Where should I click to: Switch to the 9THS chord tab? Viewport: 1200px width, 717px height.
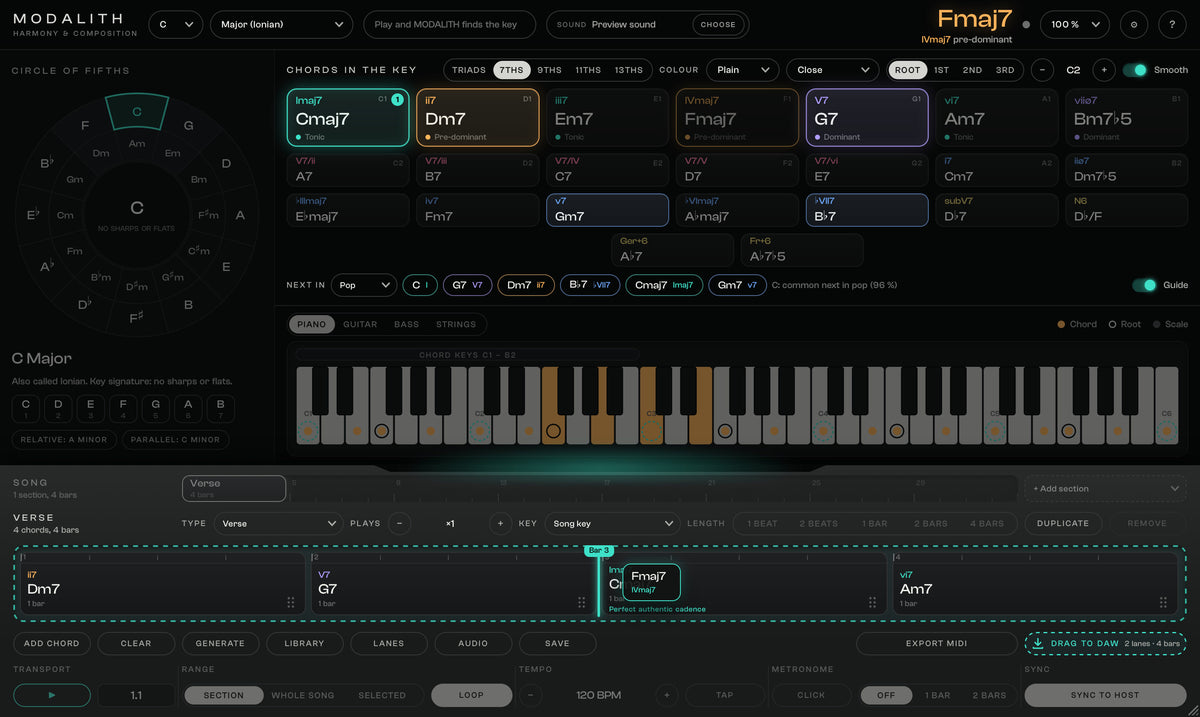coord(549,70)
